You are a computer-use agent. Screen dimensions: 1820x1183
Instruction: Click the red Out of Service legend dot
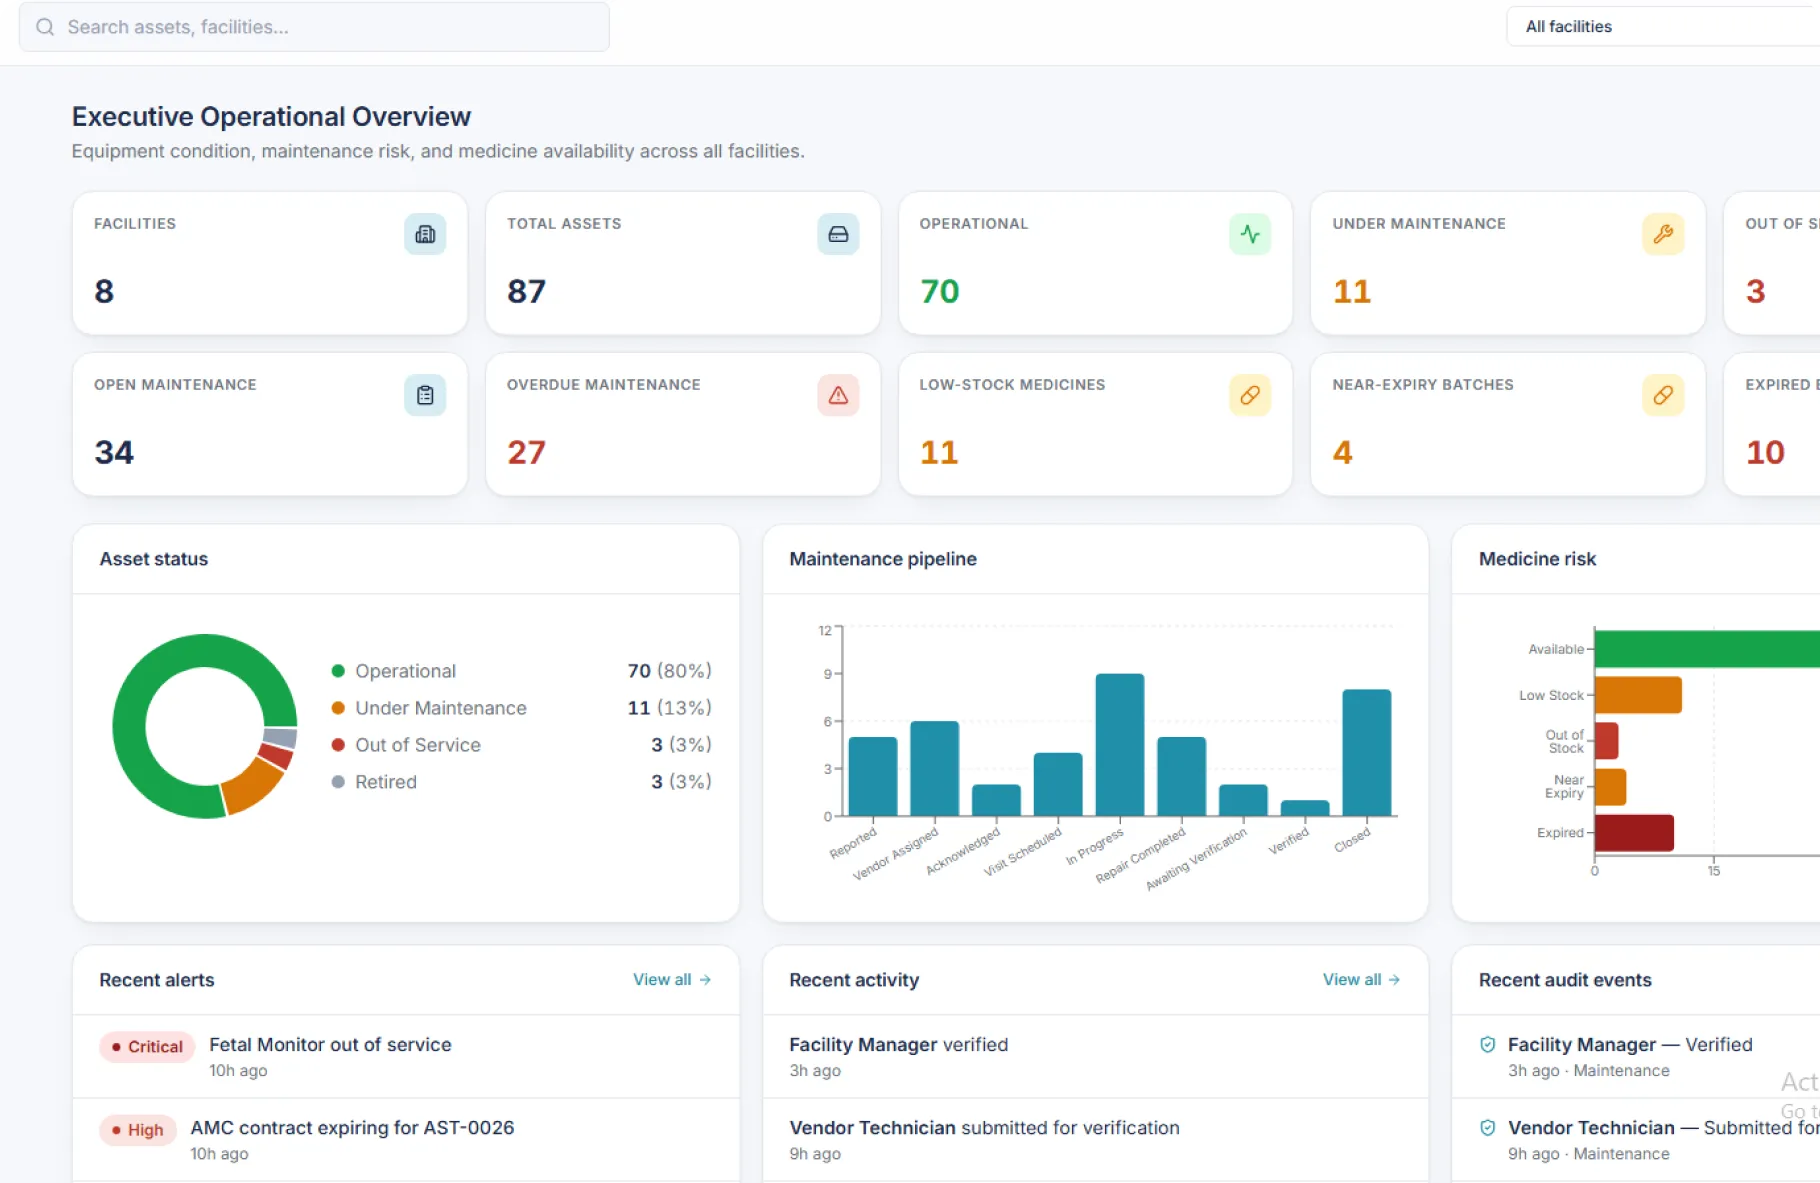click(x=338, y=745)
